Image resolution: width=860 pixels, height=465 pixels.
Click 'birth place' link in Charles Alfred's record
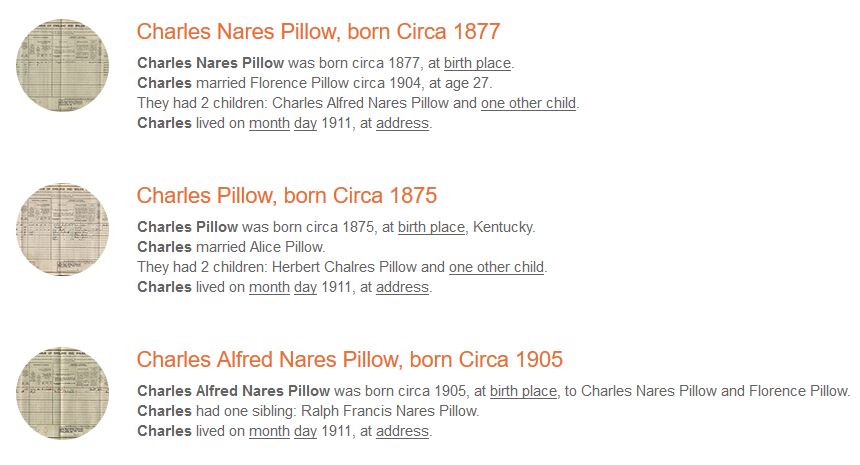click(x=523, y=391)
